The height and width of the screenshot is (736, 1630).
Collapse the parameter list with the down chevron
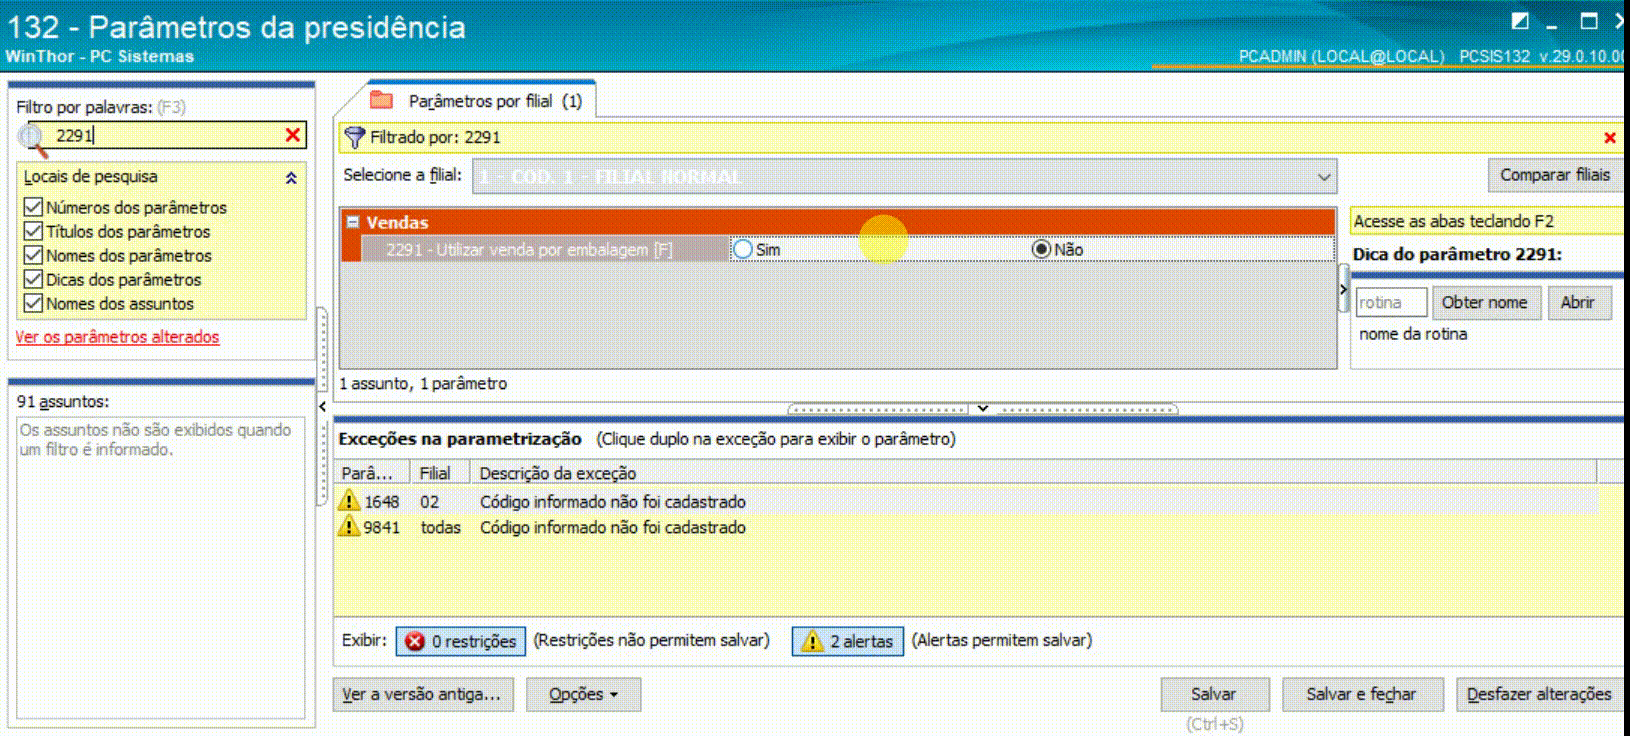(983, 408)
